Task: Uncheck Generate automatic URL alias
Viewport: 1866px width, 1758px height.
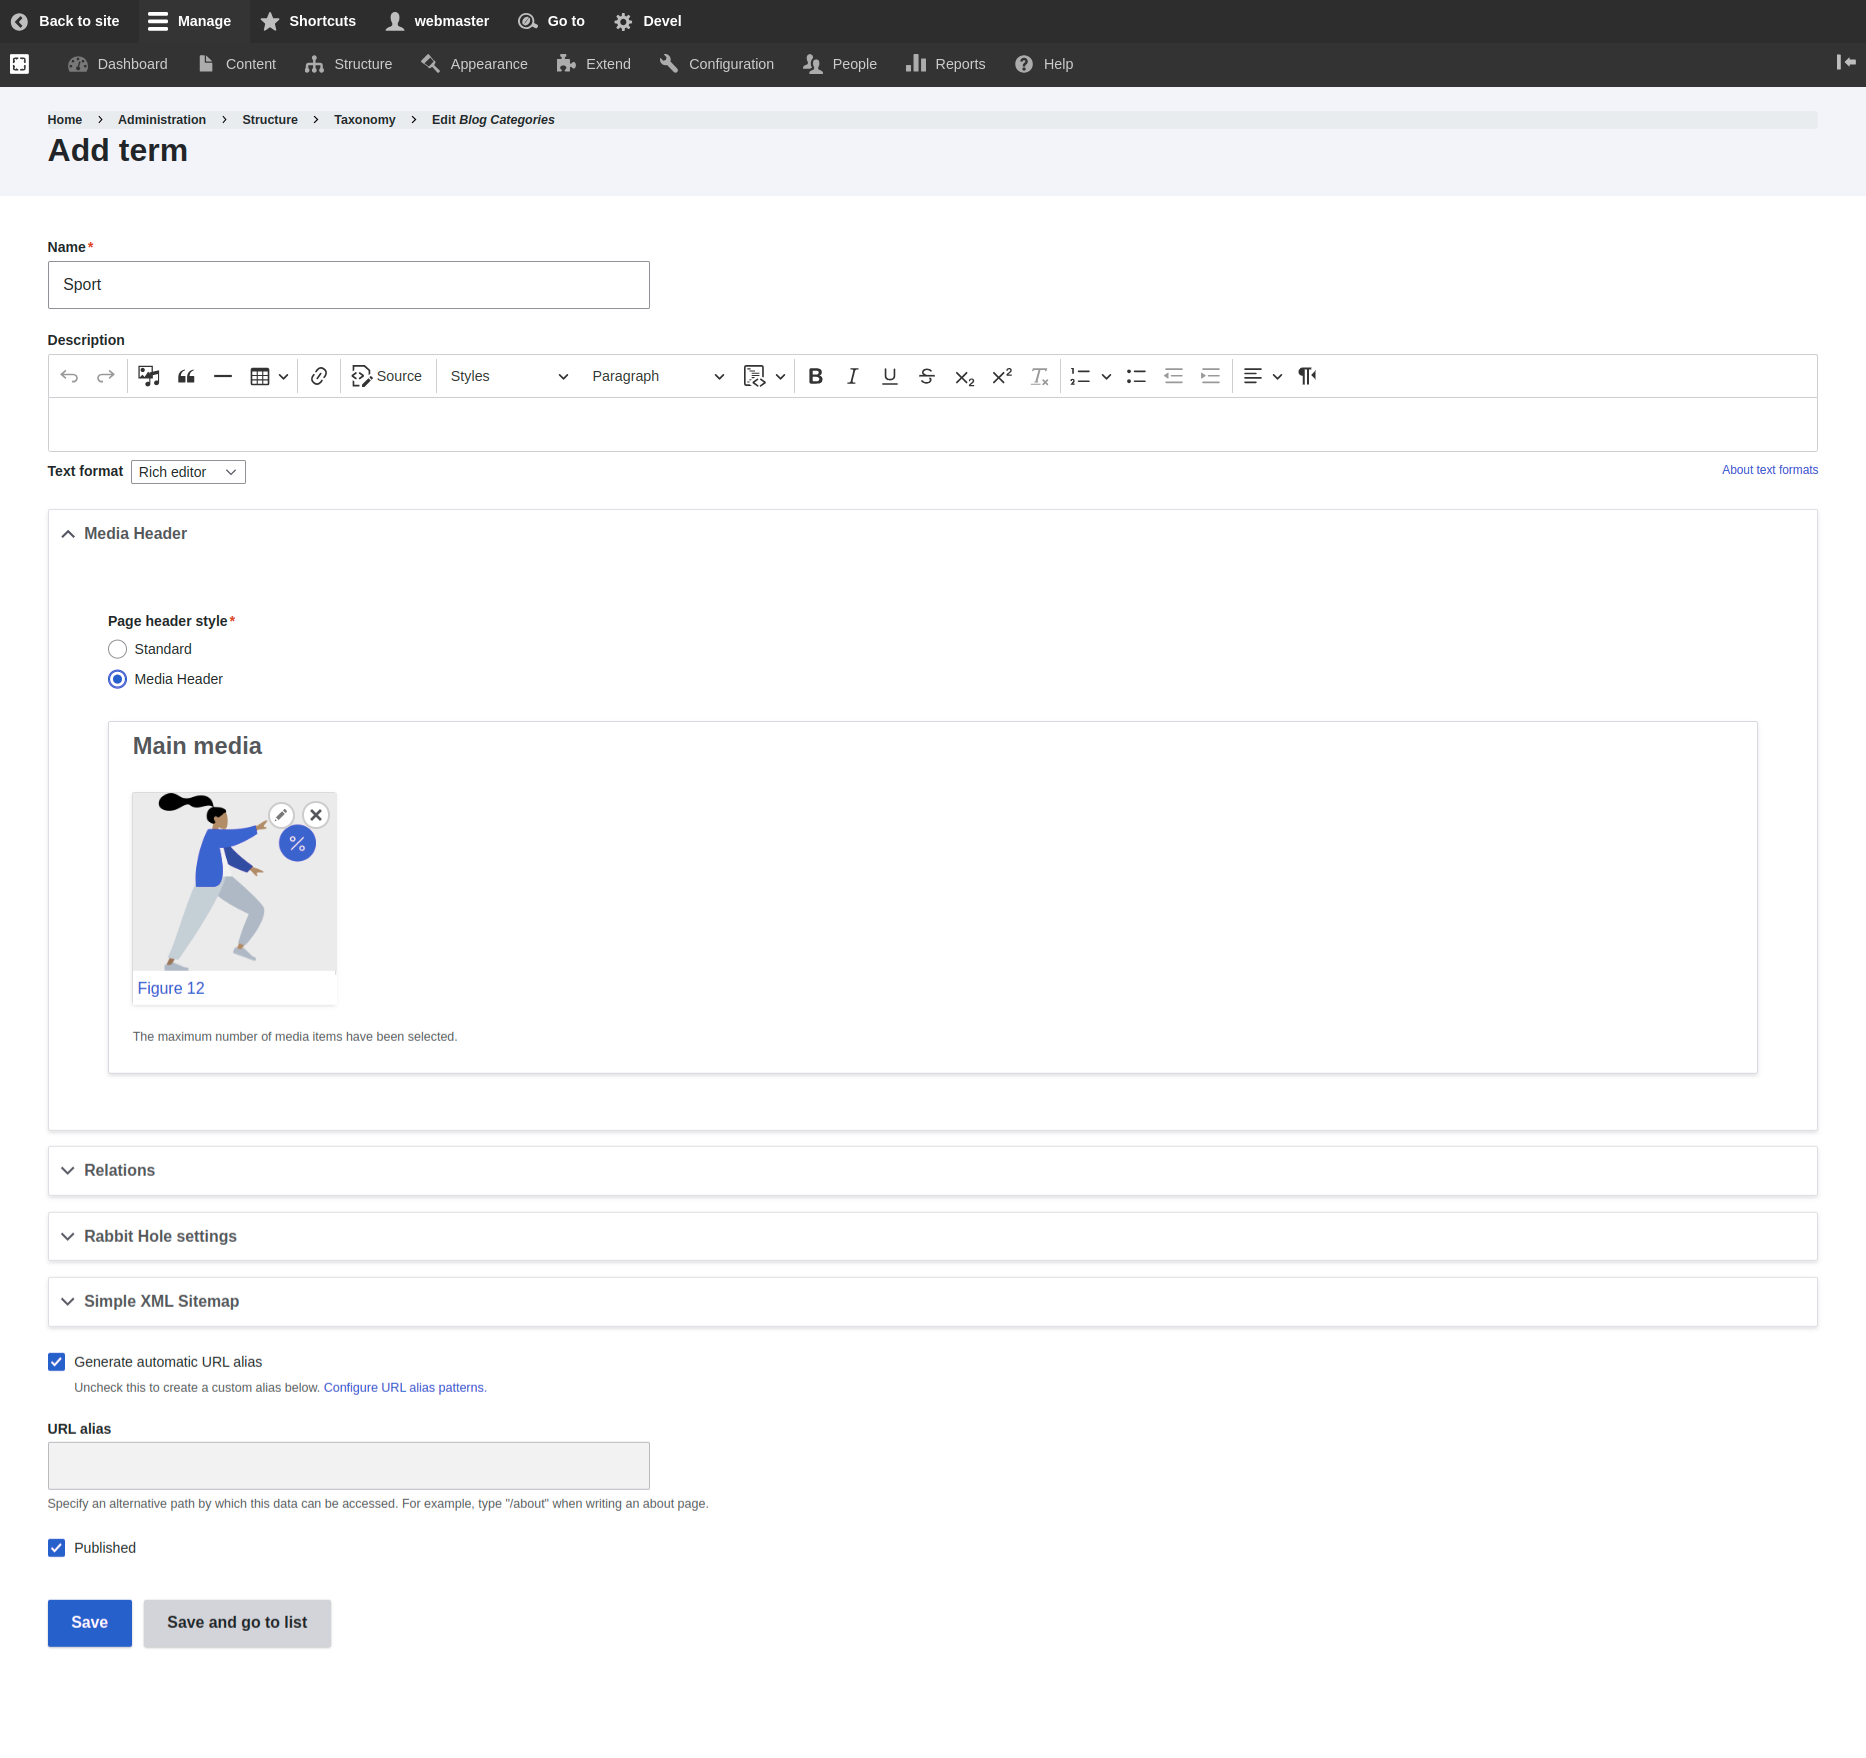Action: [57, 1362]
